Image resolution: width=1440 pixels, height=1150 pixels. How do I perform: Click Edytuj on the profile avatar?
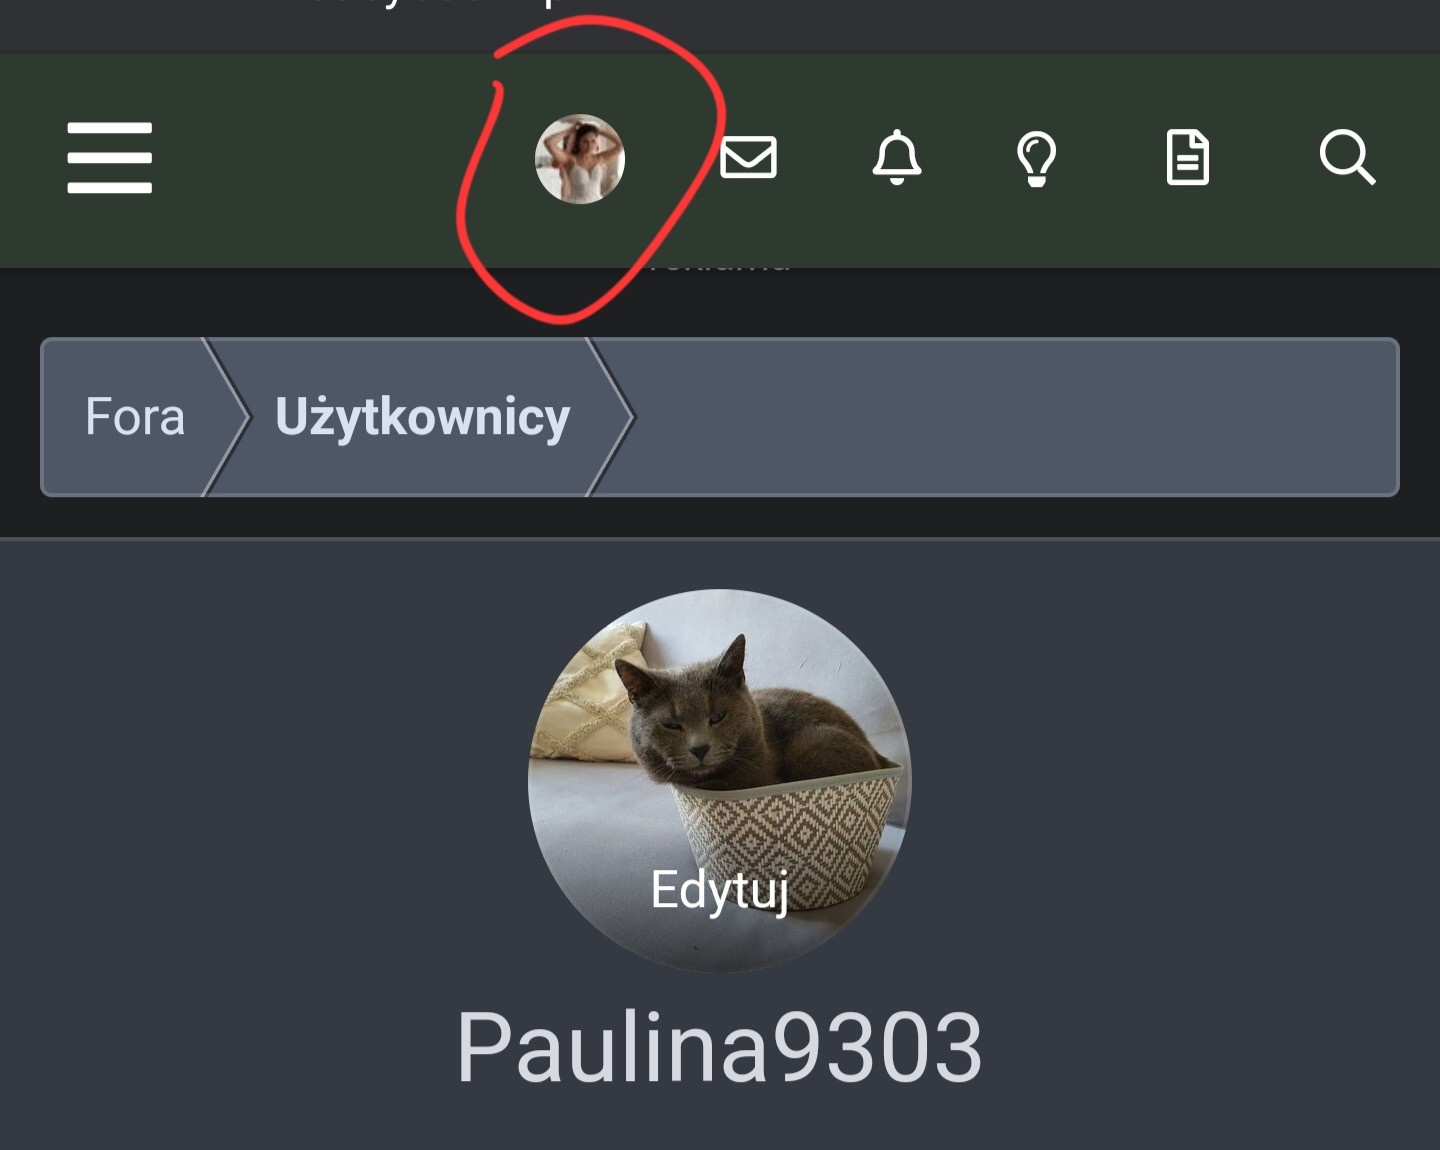720,890
